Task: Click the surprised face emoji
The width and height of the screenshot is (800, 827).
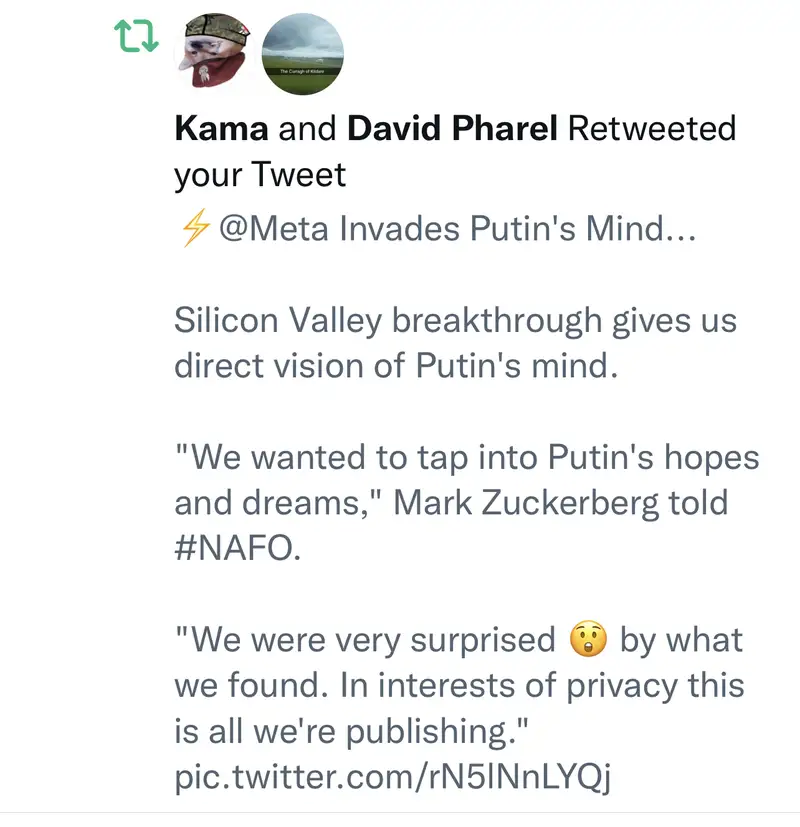Action: [x=588, y=640]
